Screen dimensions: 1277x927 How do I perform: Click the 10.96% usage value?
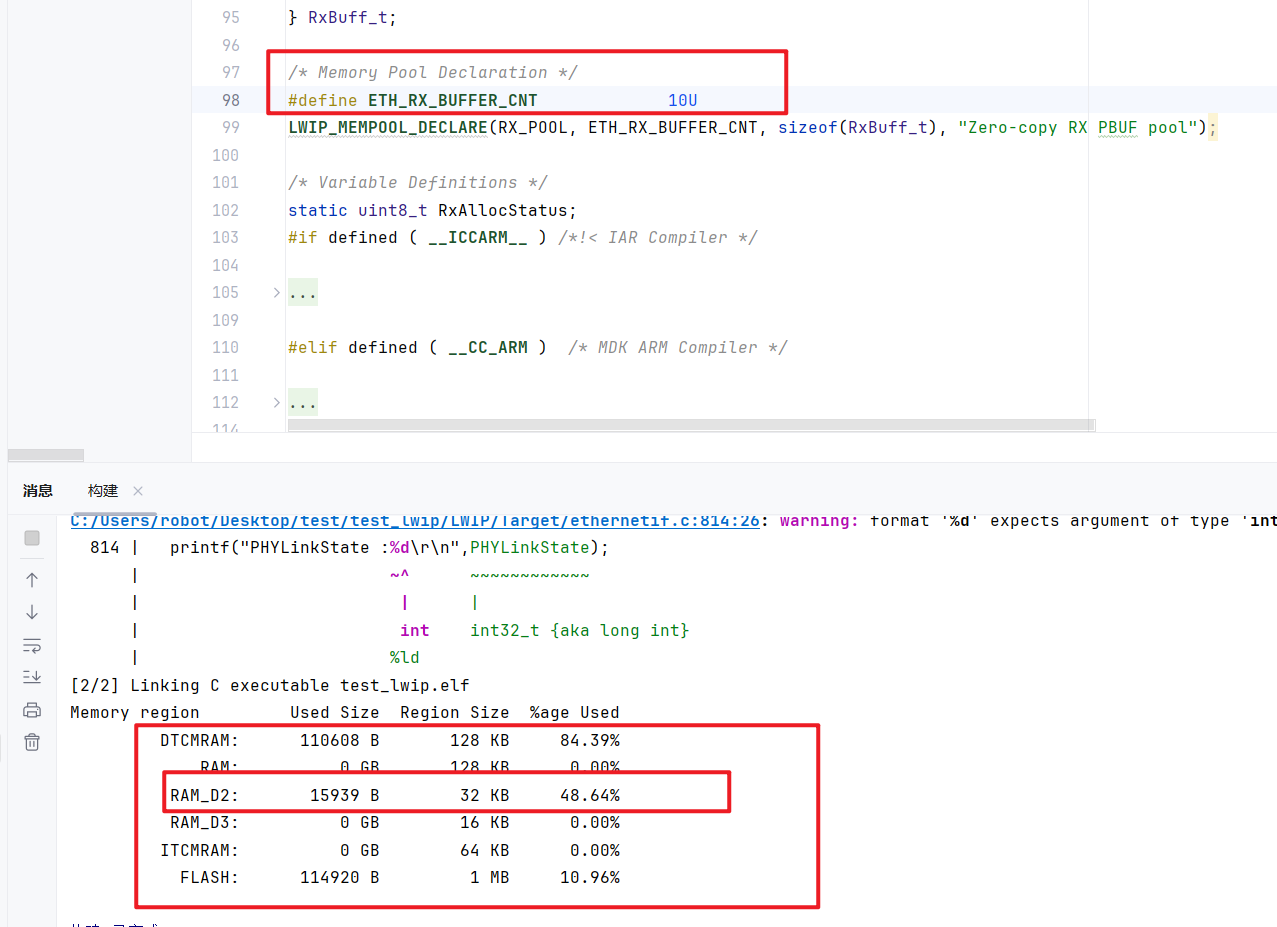click(x=590, y=877)
